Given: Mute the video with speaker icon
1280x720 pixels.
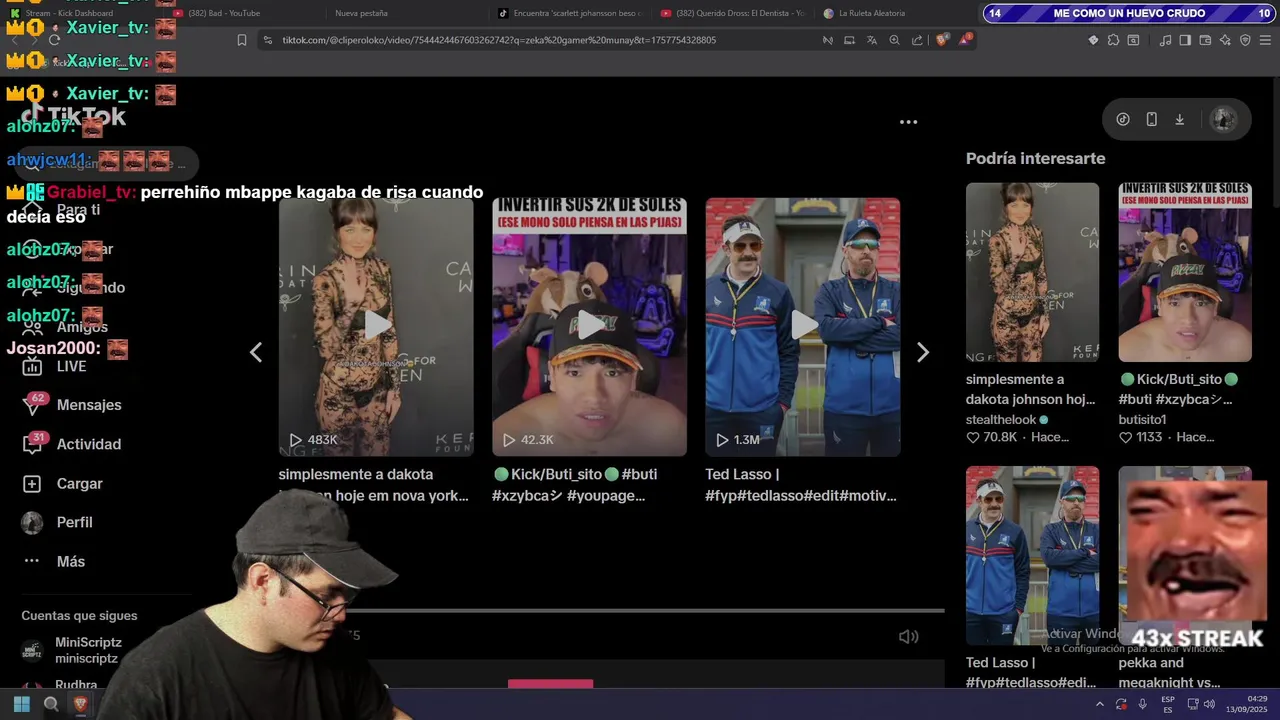Looking at the screenshot, I should tap(908, 636).
